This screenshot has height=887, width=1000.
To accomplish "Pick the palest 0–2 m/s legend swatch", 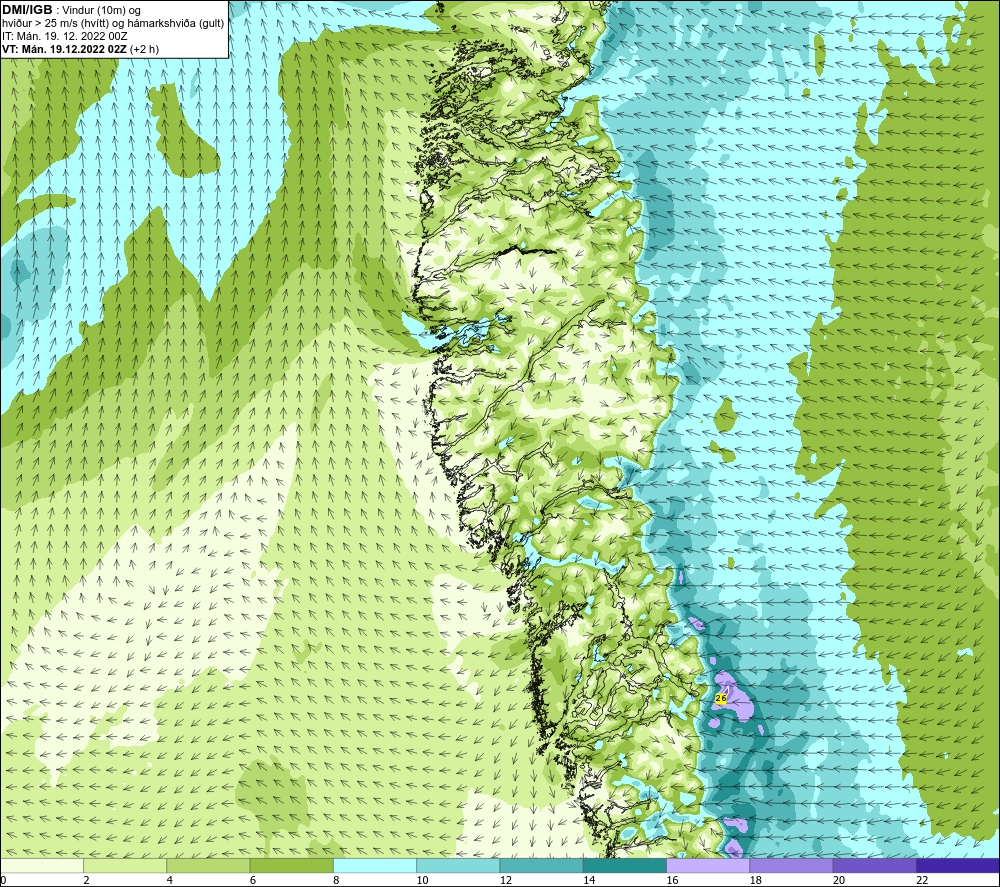I will [41, 865].
